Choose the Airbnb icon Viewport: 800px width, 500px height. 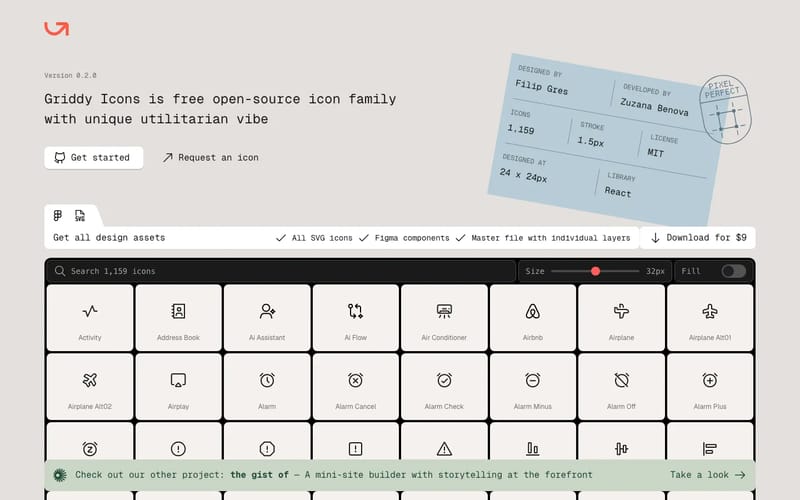pyautogui.click(x=533, y=318)
